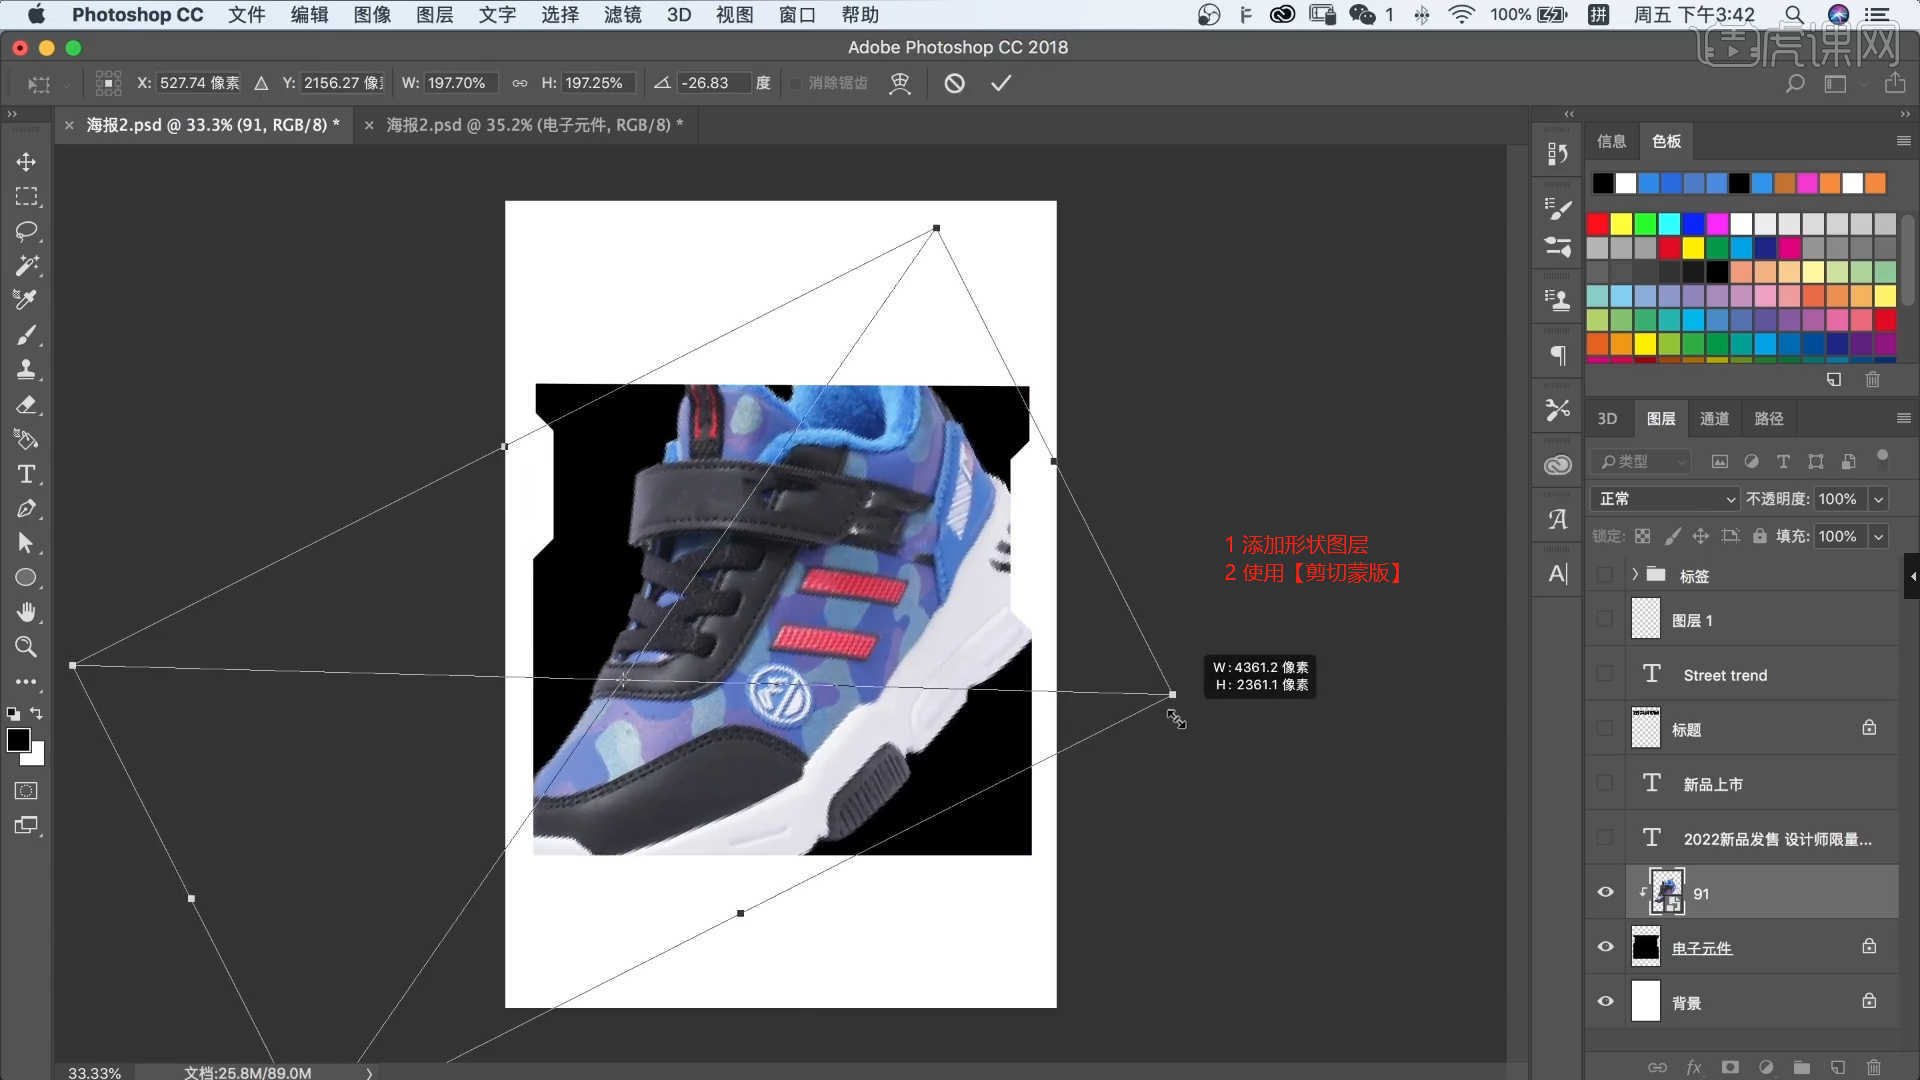Select the Rectangular Marquee tool

click(x=26, y=196)
